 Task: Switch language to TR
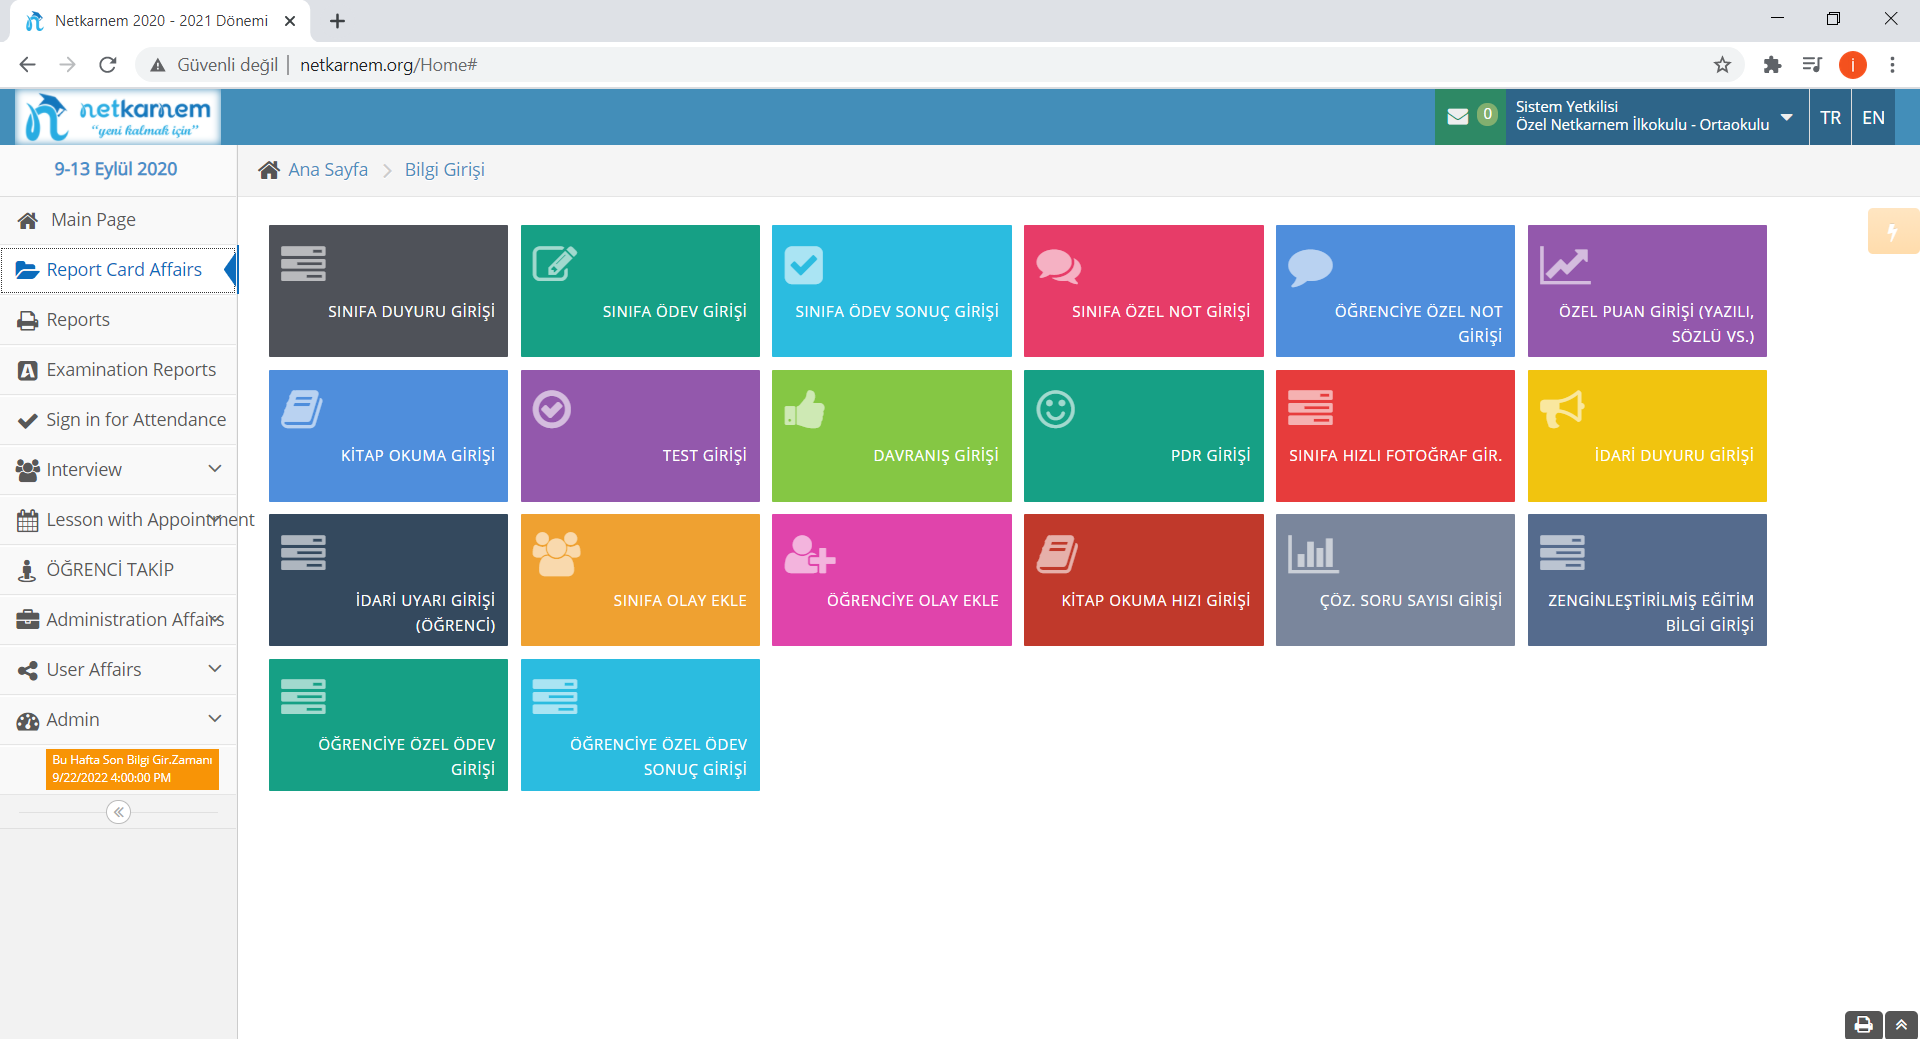point(1830,117)
